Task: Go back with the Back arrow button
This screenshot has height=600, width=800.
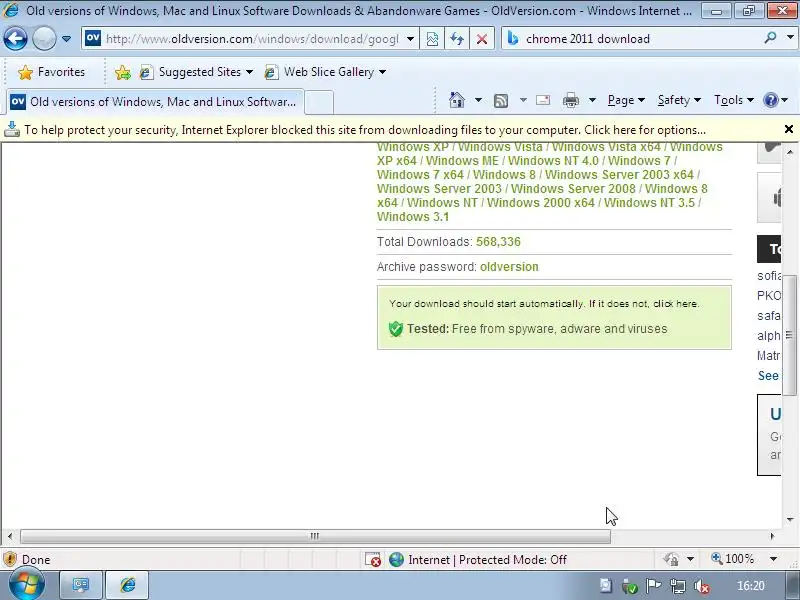Action: point(15,38)
